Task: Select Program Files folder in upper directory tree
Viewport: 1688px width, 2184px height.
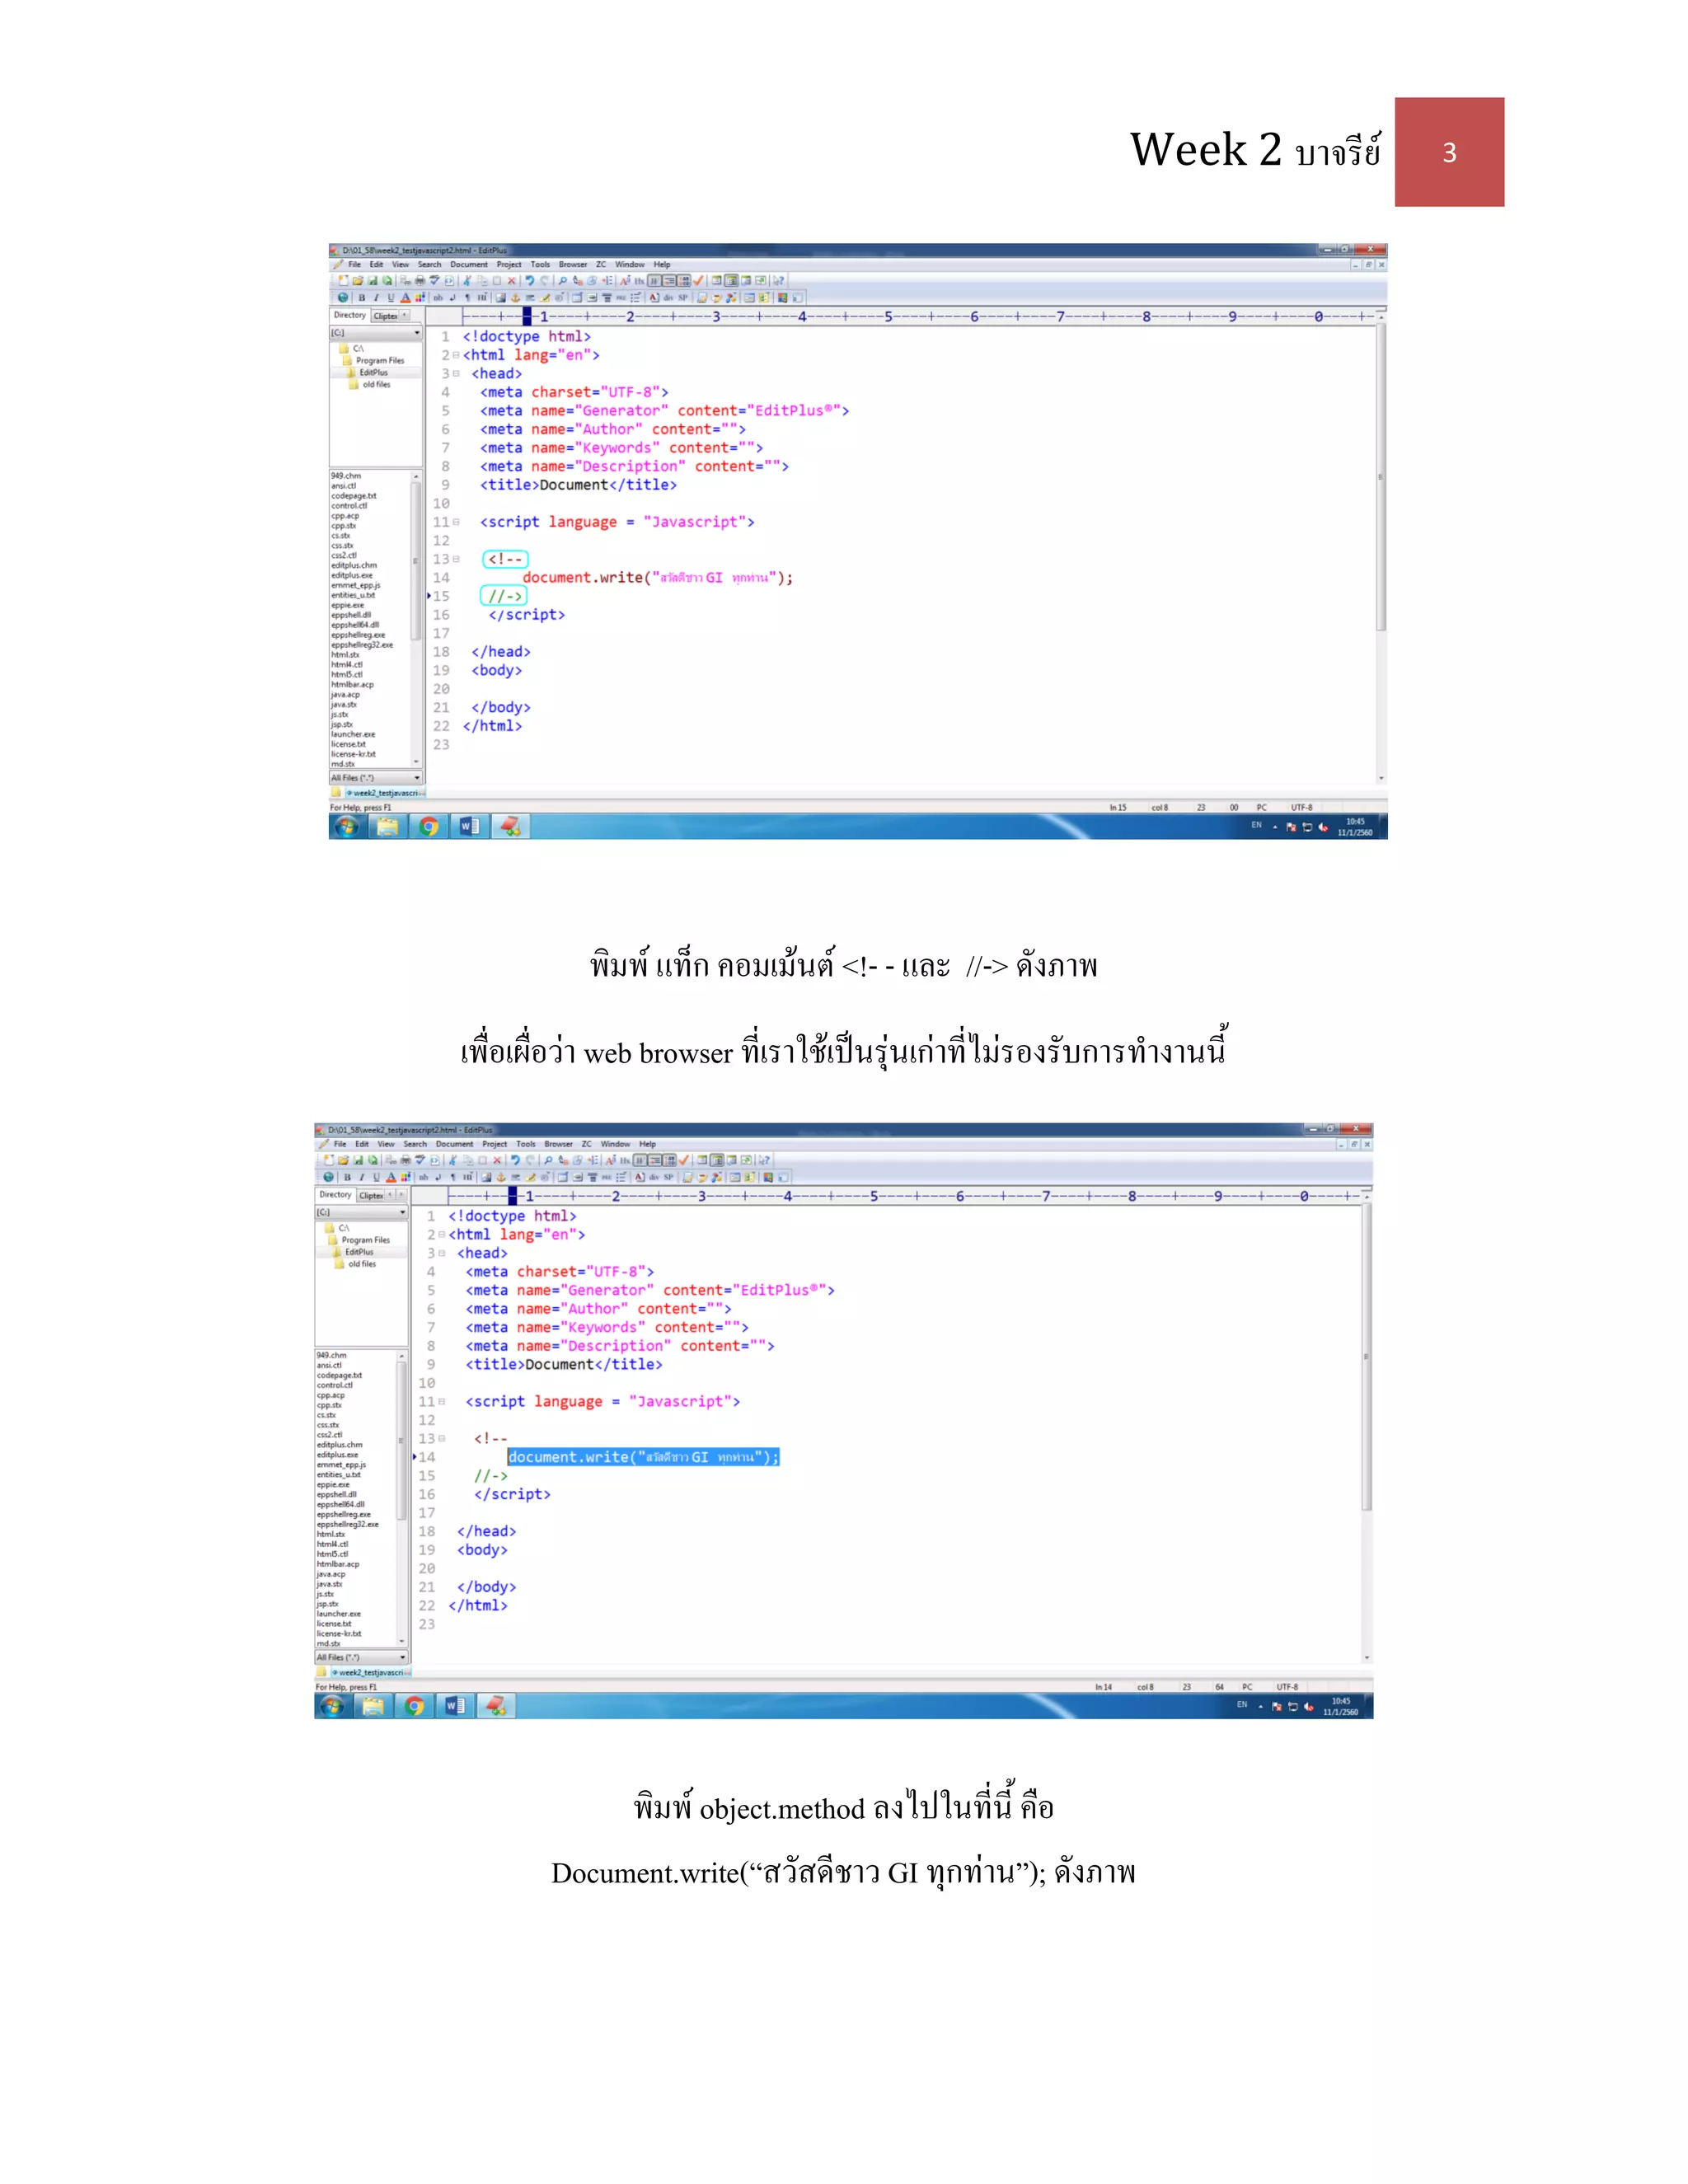Action: [379, 361]
